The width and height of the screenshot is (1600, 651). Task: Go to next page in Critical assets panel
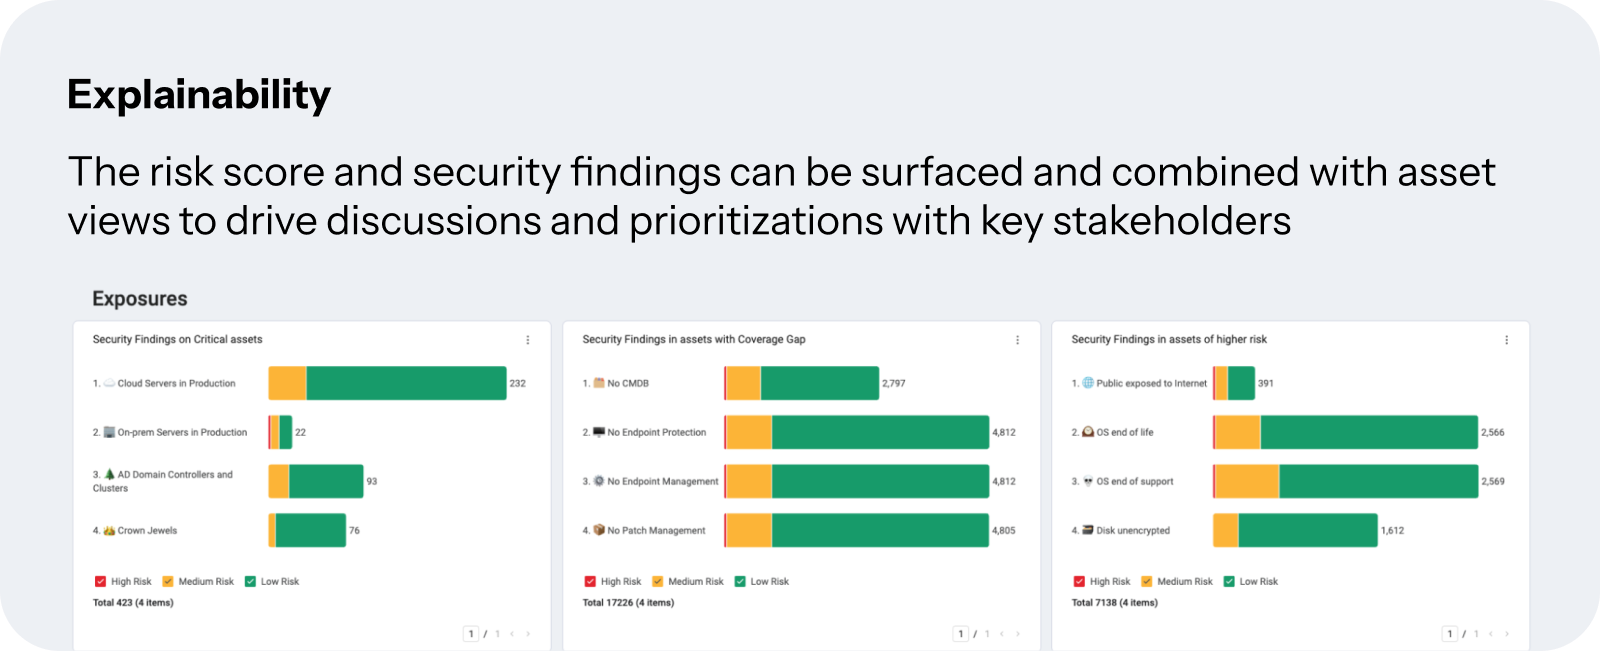point(528,634)
